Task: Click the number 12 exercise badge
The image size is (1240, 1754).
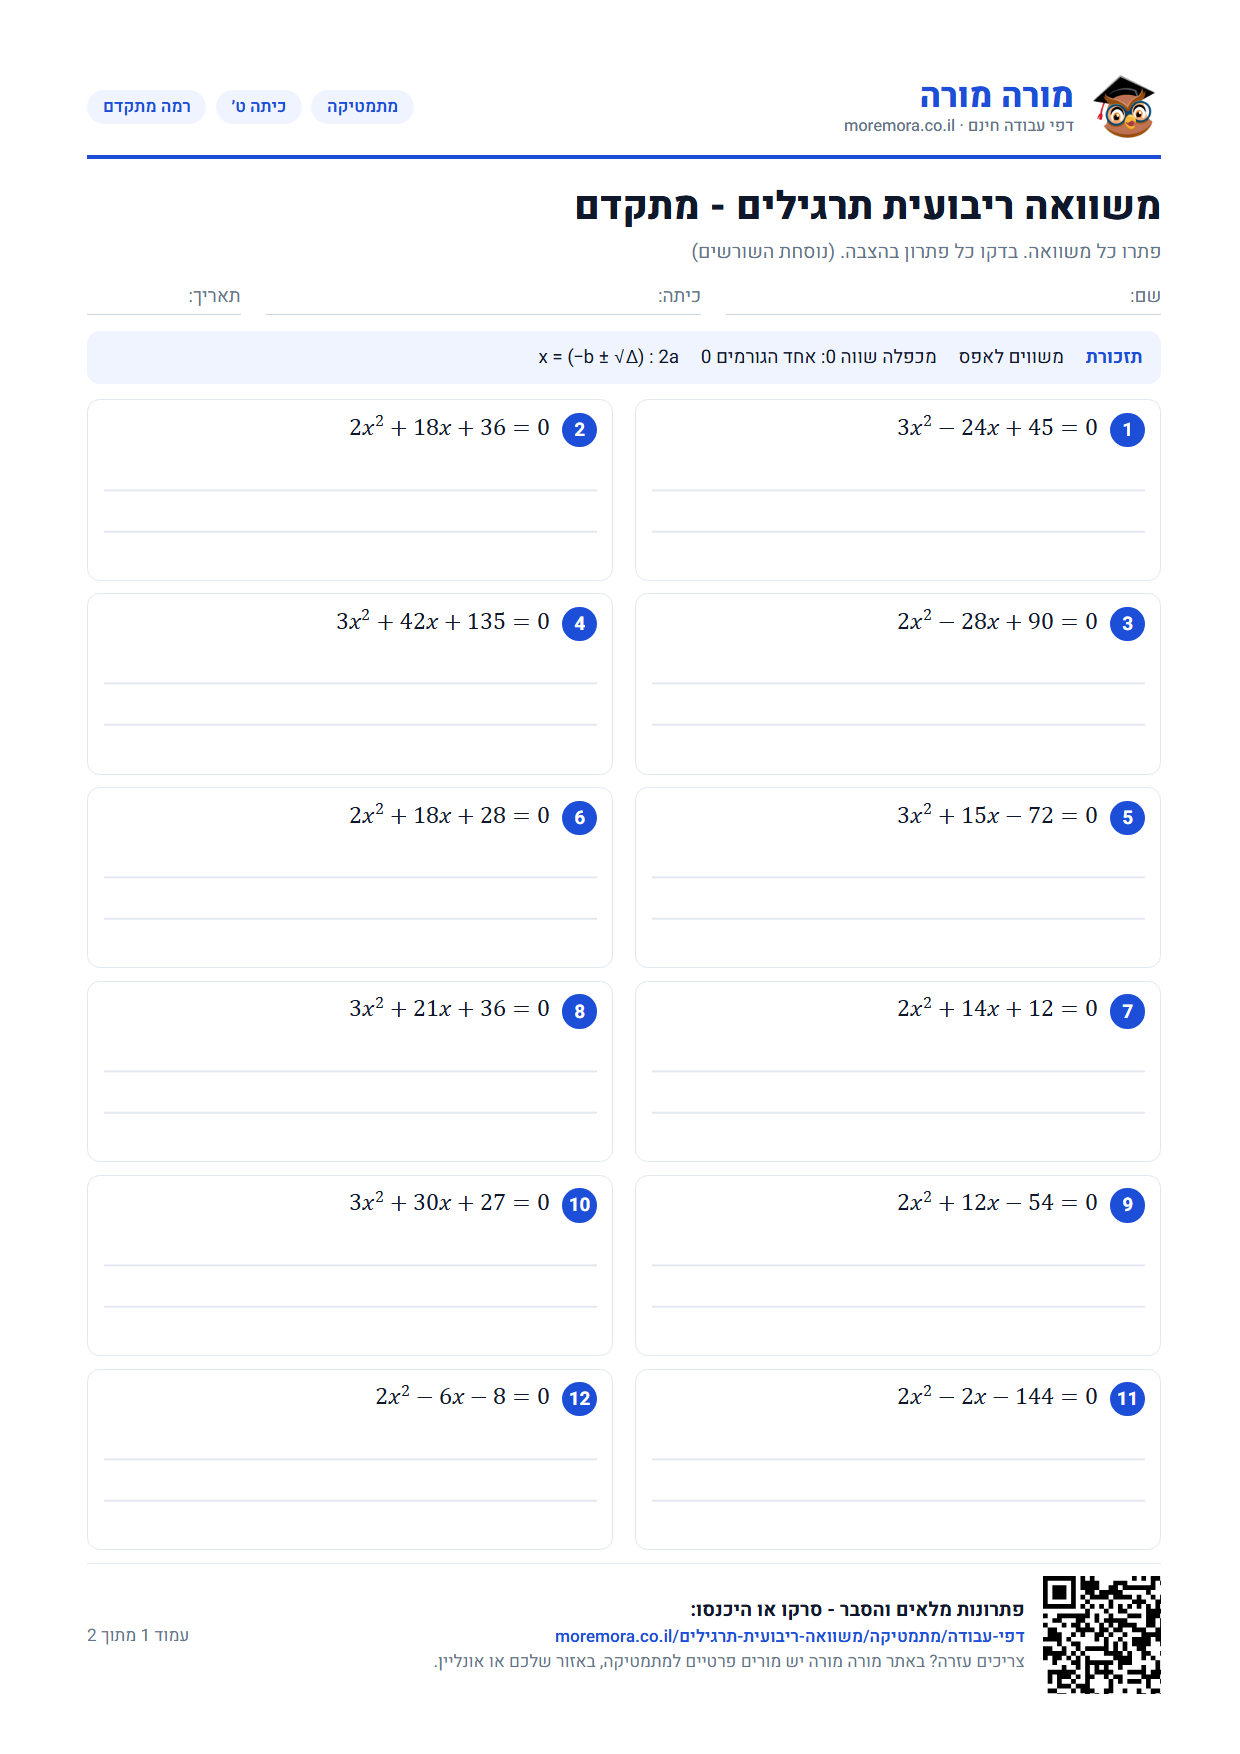Action: coord(579,1399)
